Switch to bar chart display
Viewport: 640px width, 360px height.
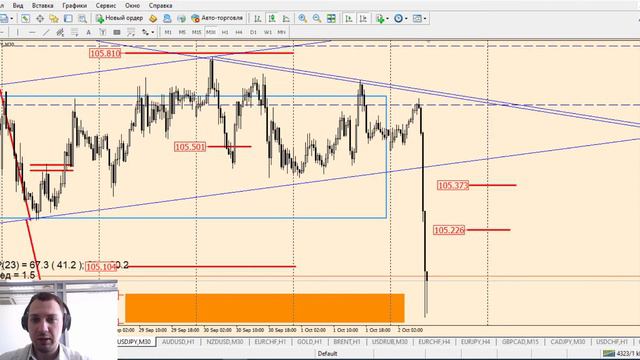[x=258, y=18]
